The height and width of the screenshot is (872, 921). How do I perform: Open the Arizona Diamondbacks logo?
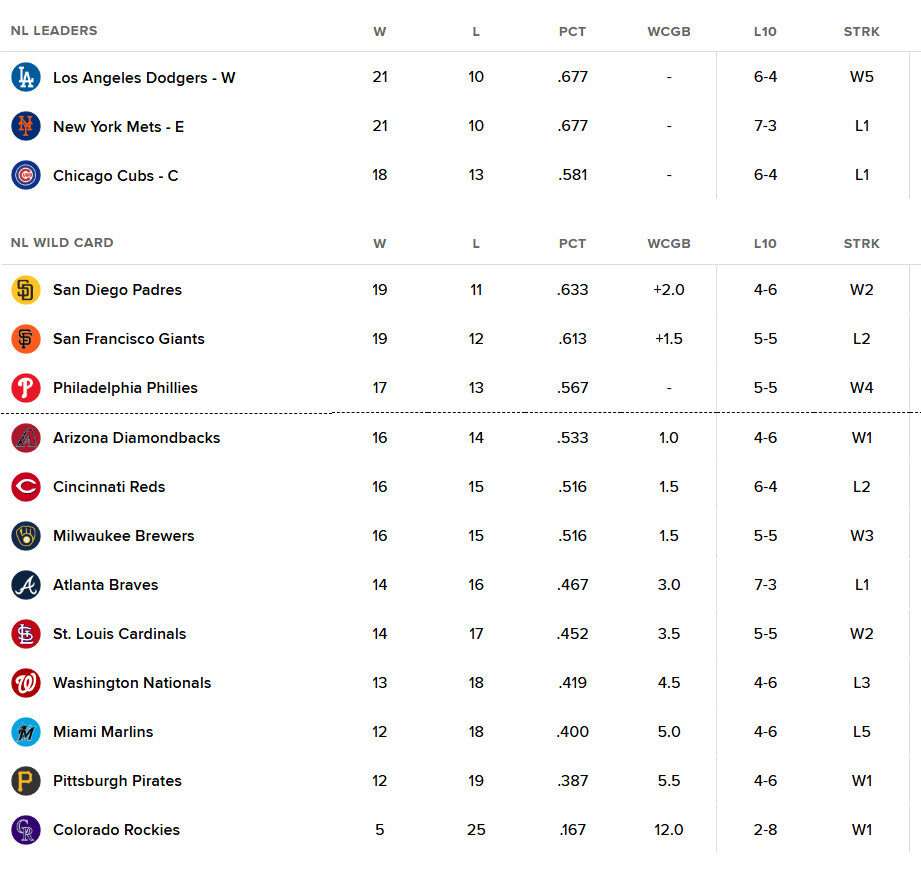[x=26, y=438]
